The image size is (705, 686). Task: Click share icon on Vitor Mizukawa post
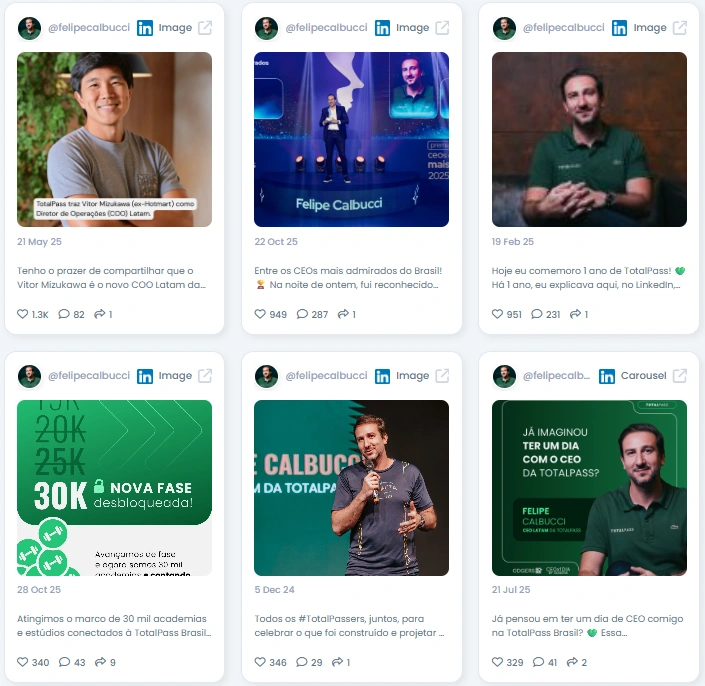[99, 314]
